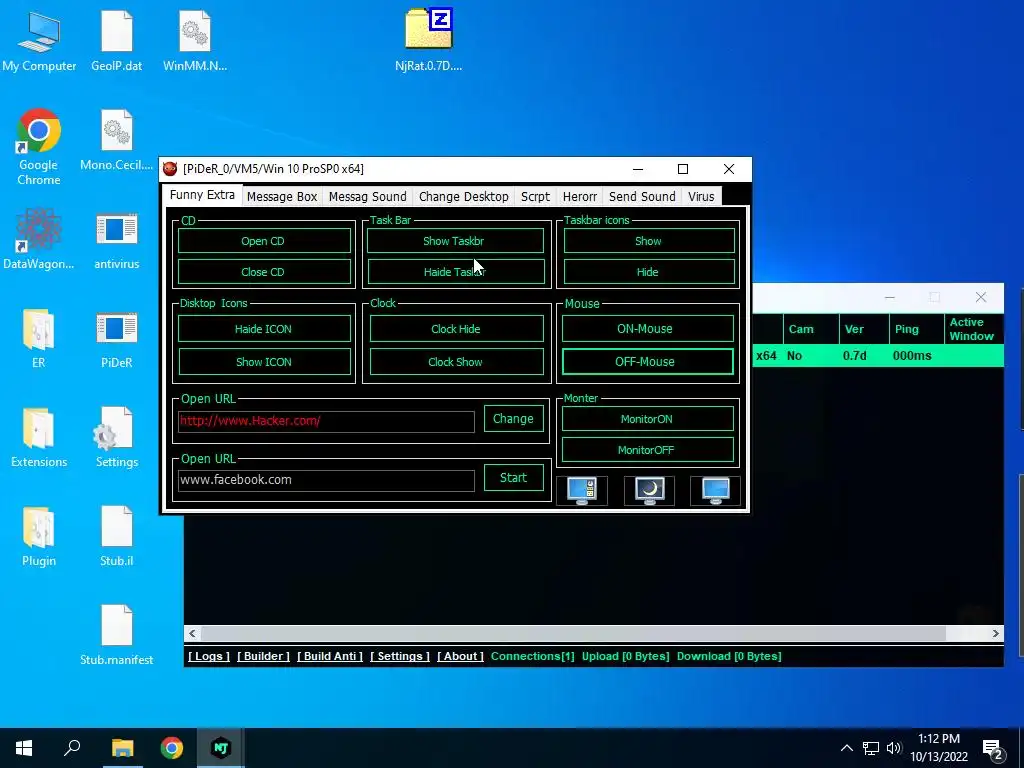
Task: Click Start beside the facebook.com URL
Action: pos(513,477)
